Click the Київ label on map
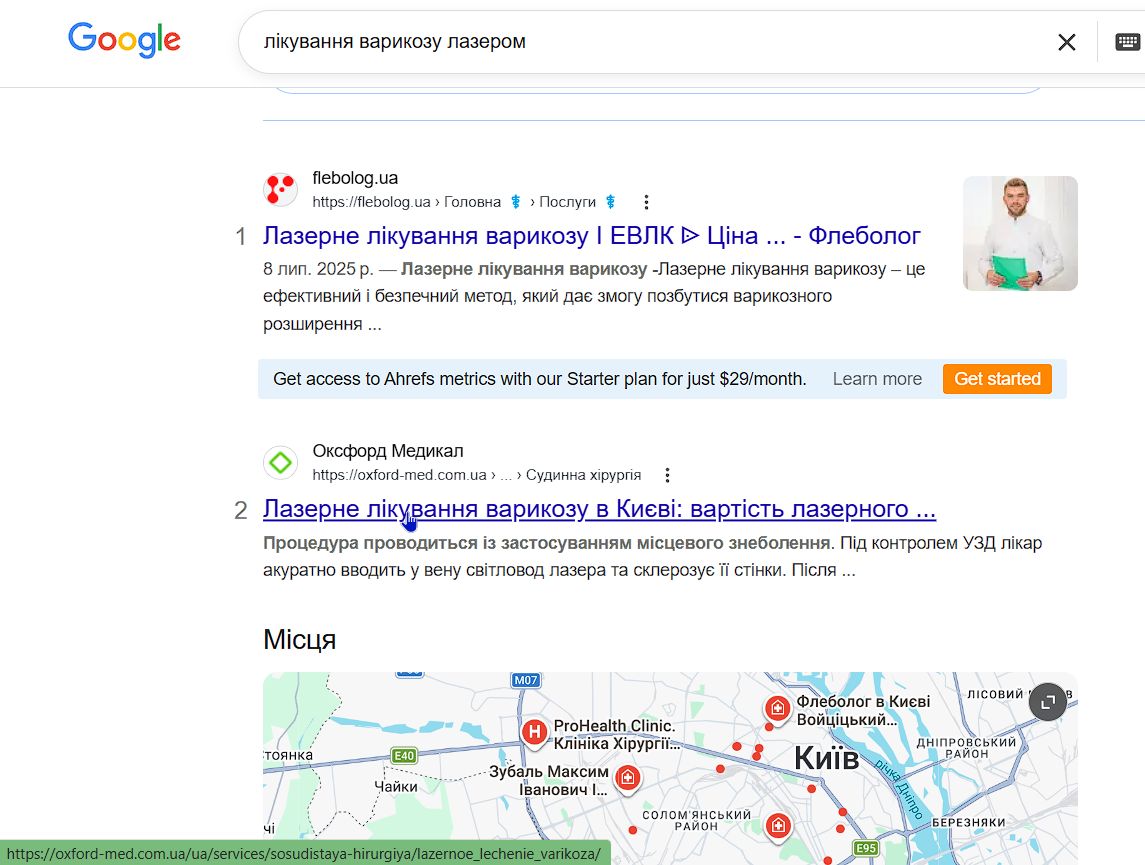The image size is (1145, 865). click(x=827, y=758)
